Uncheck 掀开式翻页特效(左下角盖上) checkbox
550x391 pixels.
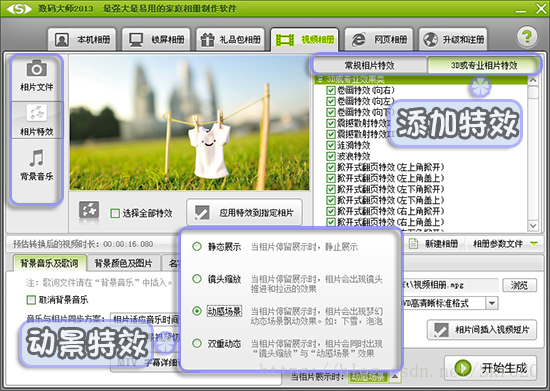330,200
